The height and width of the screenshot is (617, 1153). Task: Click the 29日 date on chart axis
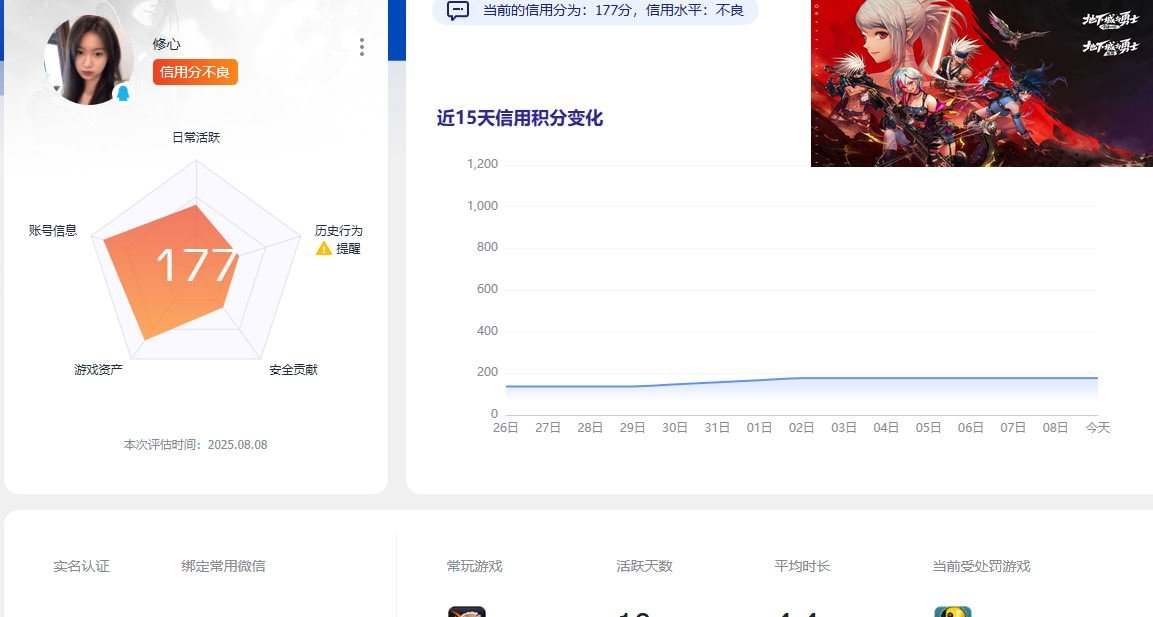tap(632, 427)
